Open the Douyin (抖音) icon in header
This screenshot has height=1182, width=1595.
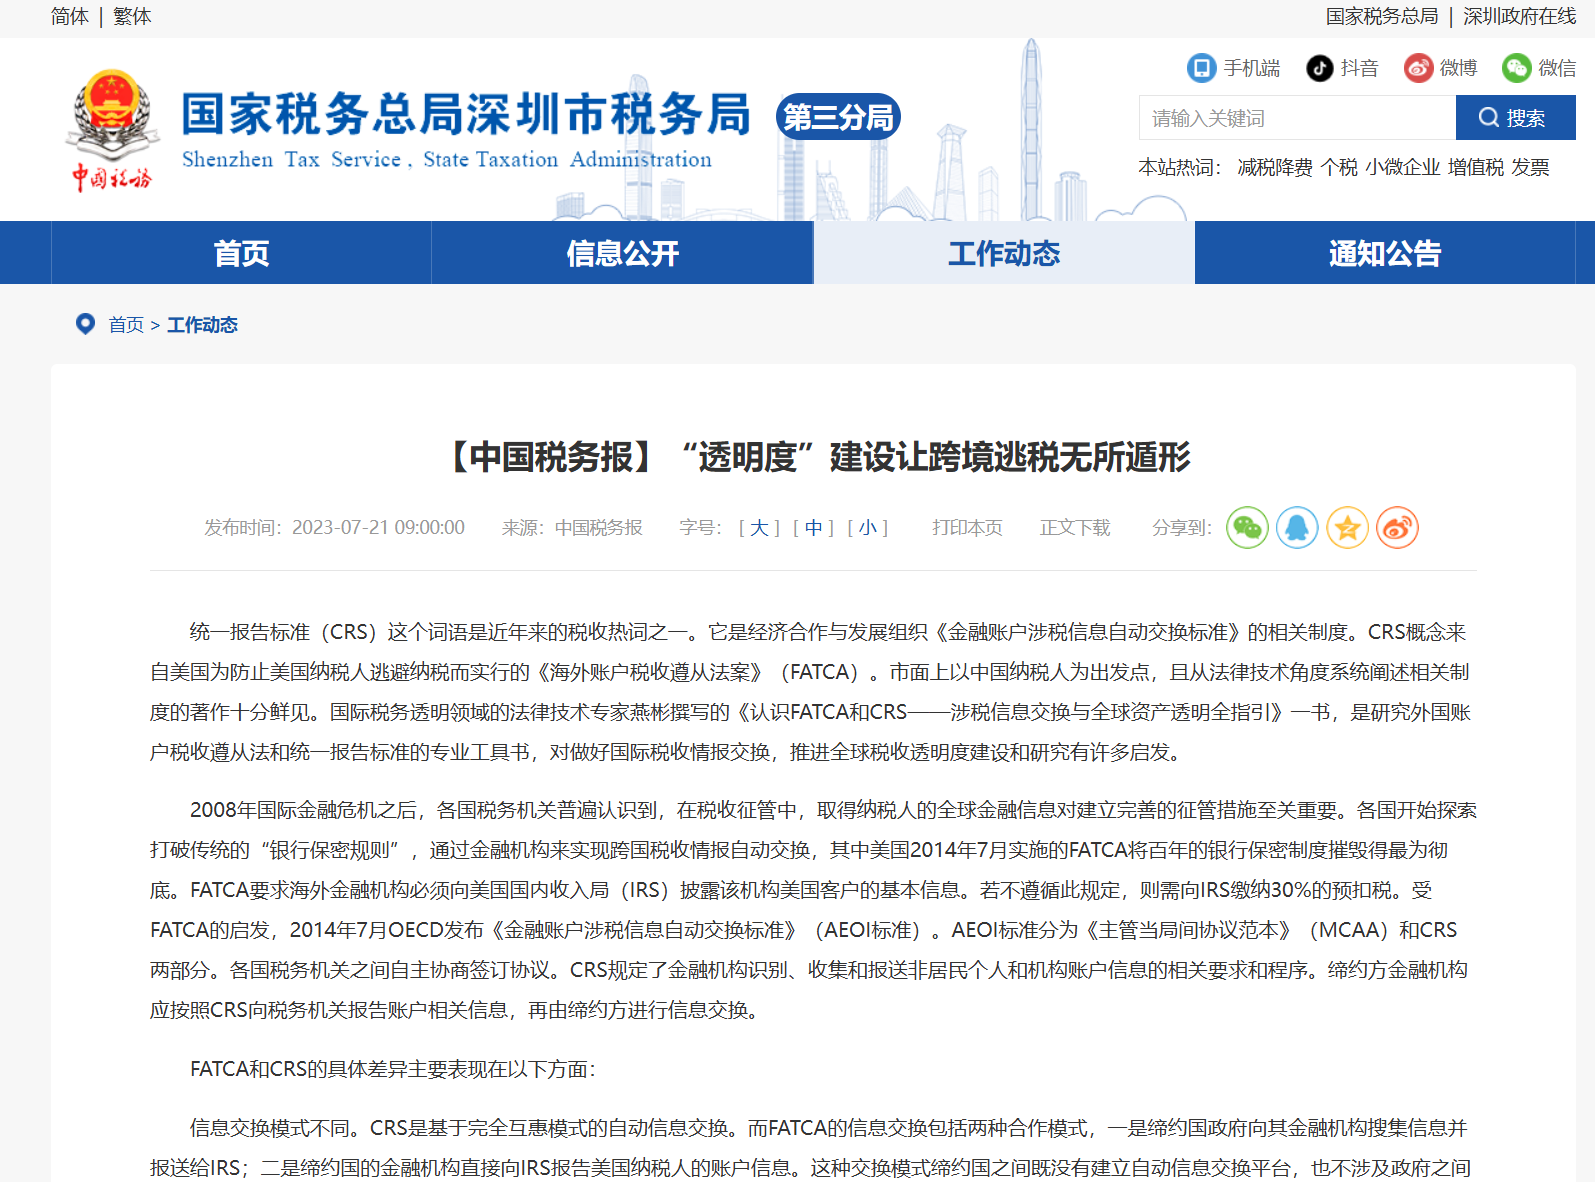[x=1320, y=68]
